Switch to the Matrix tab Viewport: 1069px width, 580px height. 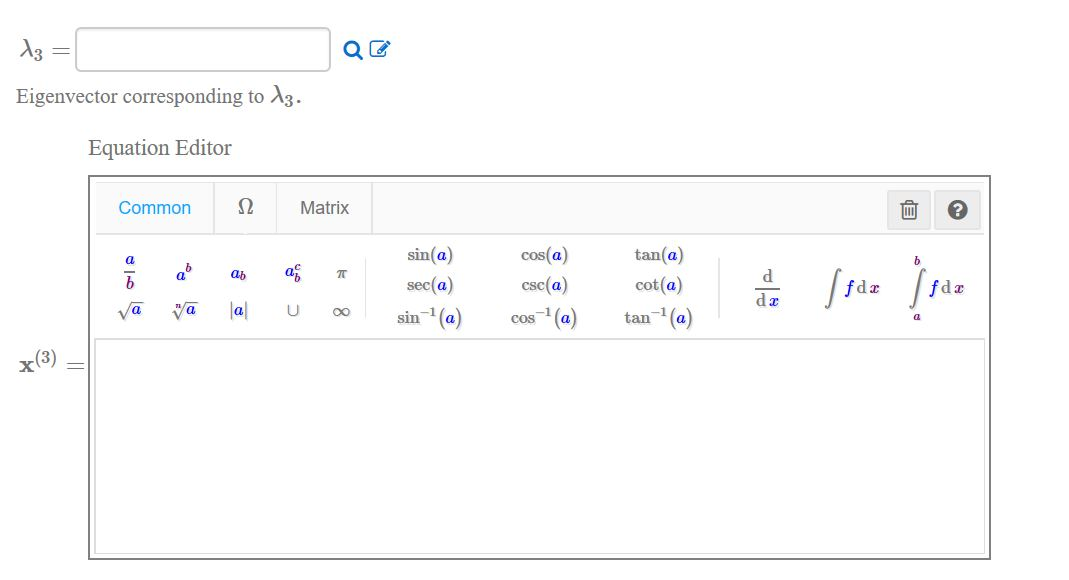[324, 208]
